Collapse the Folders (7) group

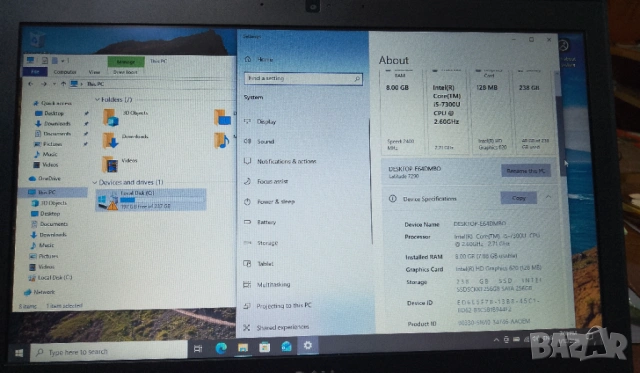(x=97, y=100)
